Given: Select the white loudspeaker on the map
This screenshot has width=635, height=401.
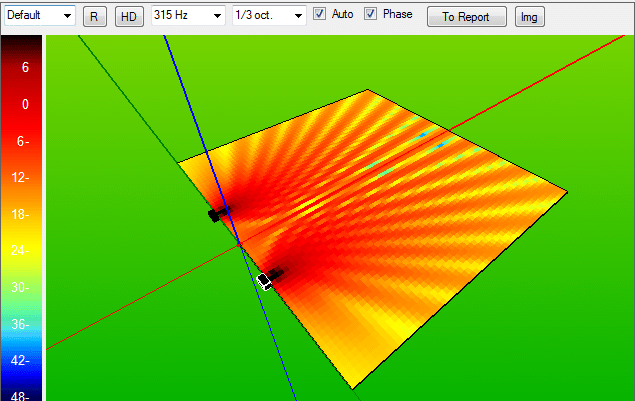Looking at the screenshot, I should tap(264, 281).
